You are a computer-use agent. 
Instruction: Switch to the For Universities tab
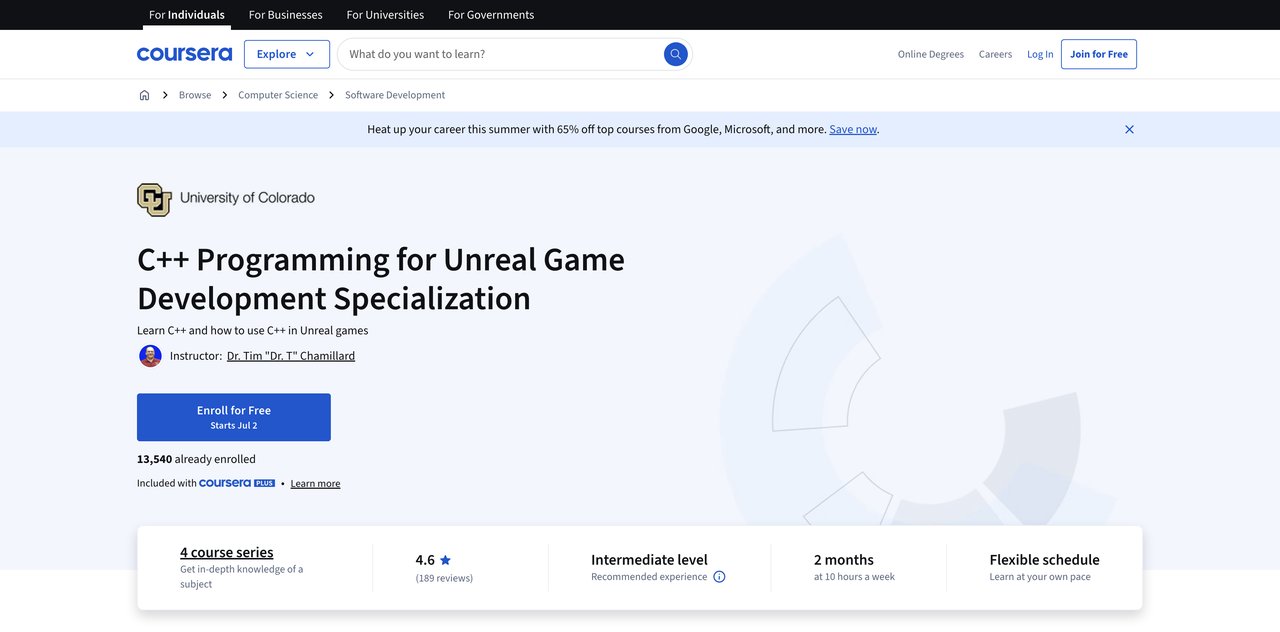(x=385, y=15)
